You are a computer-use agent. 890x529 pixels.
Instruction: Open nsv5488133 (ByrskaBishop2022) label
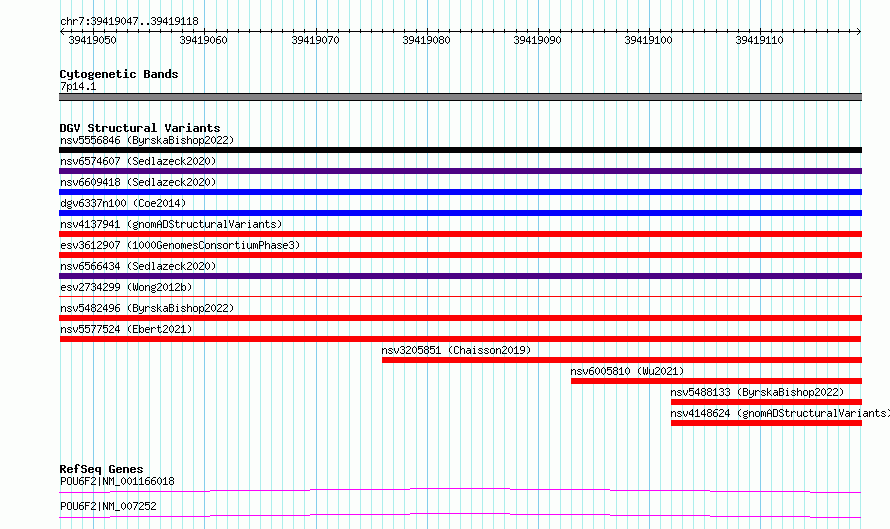[757, 392]
